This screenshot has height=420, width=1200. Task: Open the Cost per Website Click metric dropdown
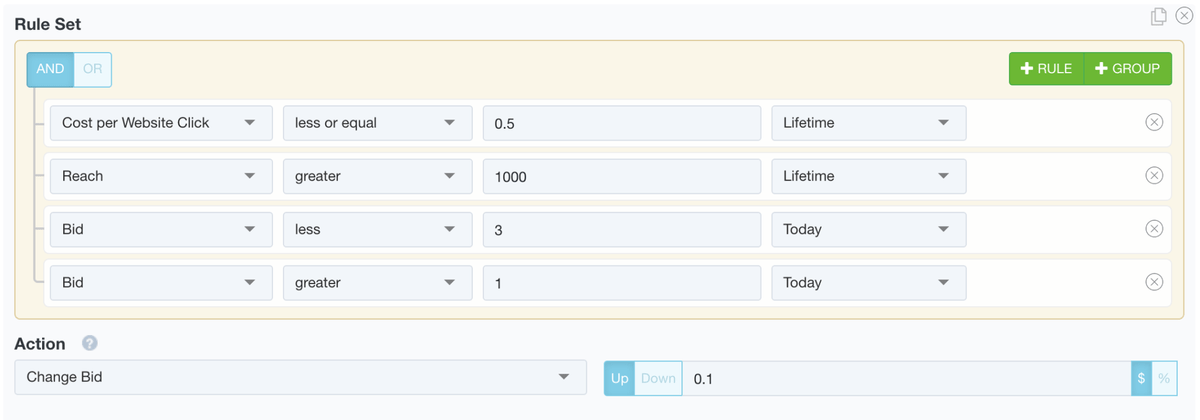tap(161, 122)
